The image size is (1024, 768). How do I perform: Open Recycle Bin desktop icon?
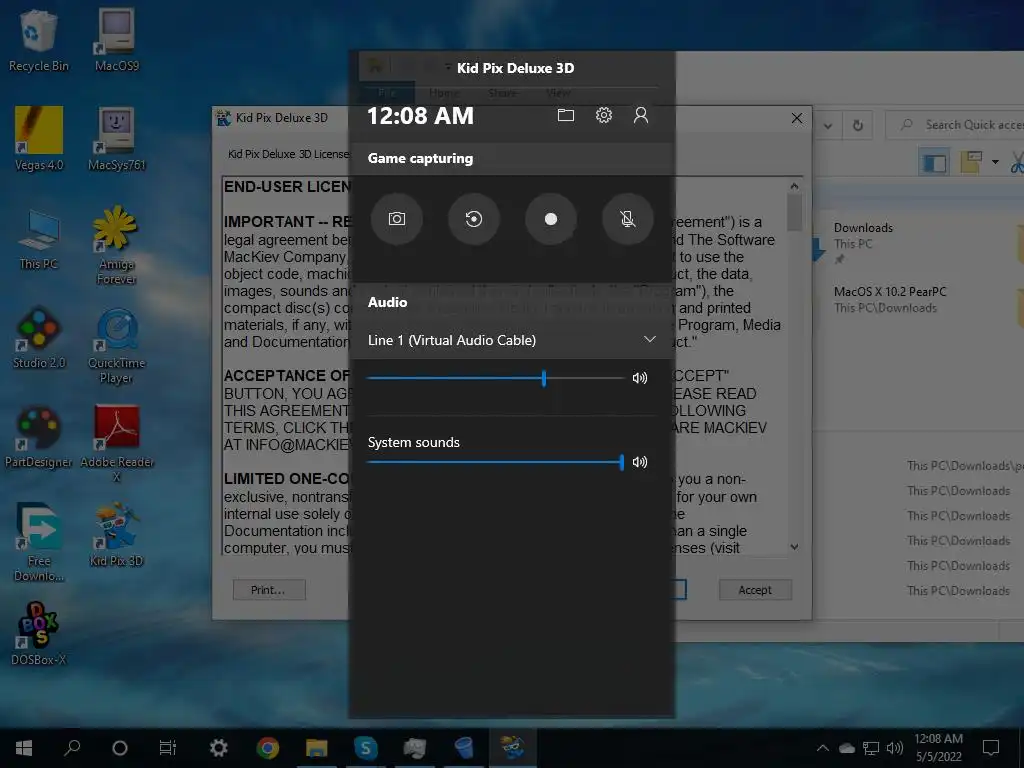pos(39,40)
